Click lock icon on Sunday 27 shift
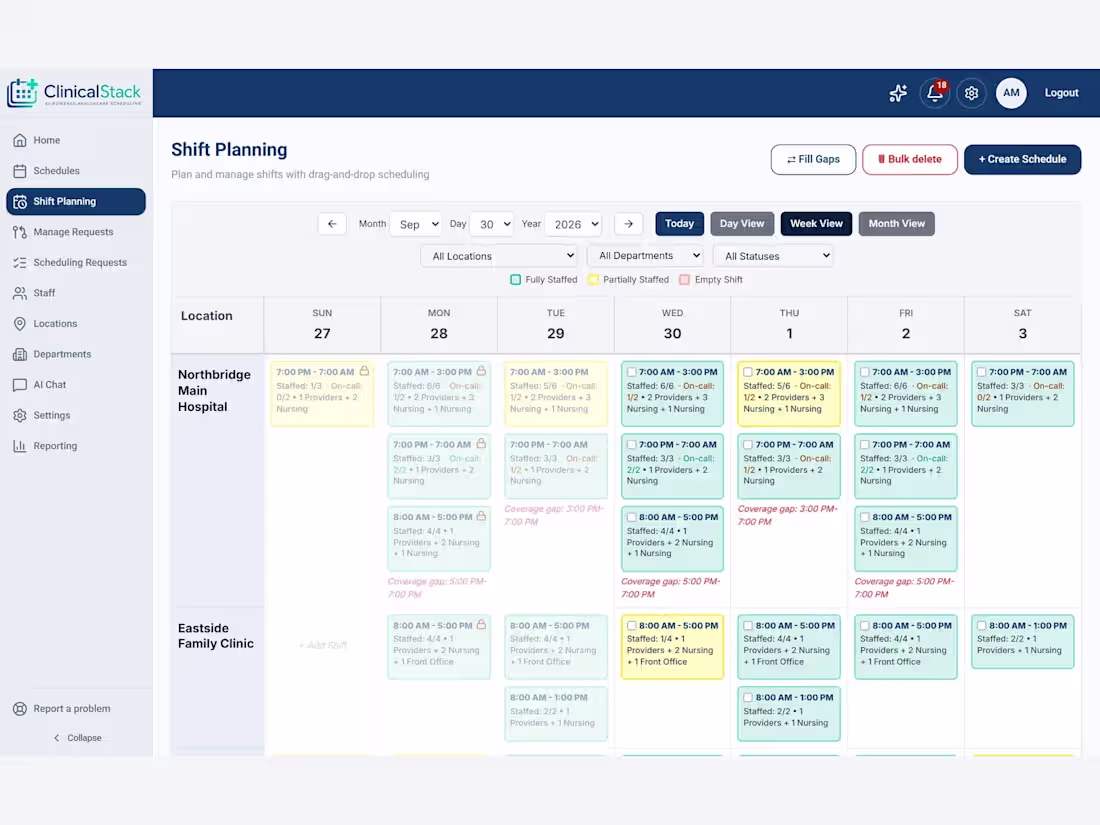1100x825 pixels. point(364,371)
